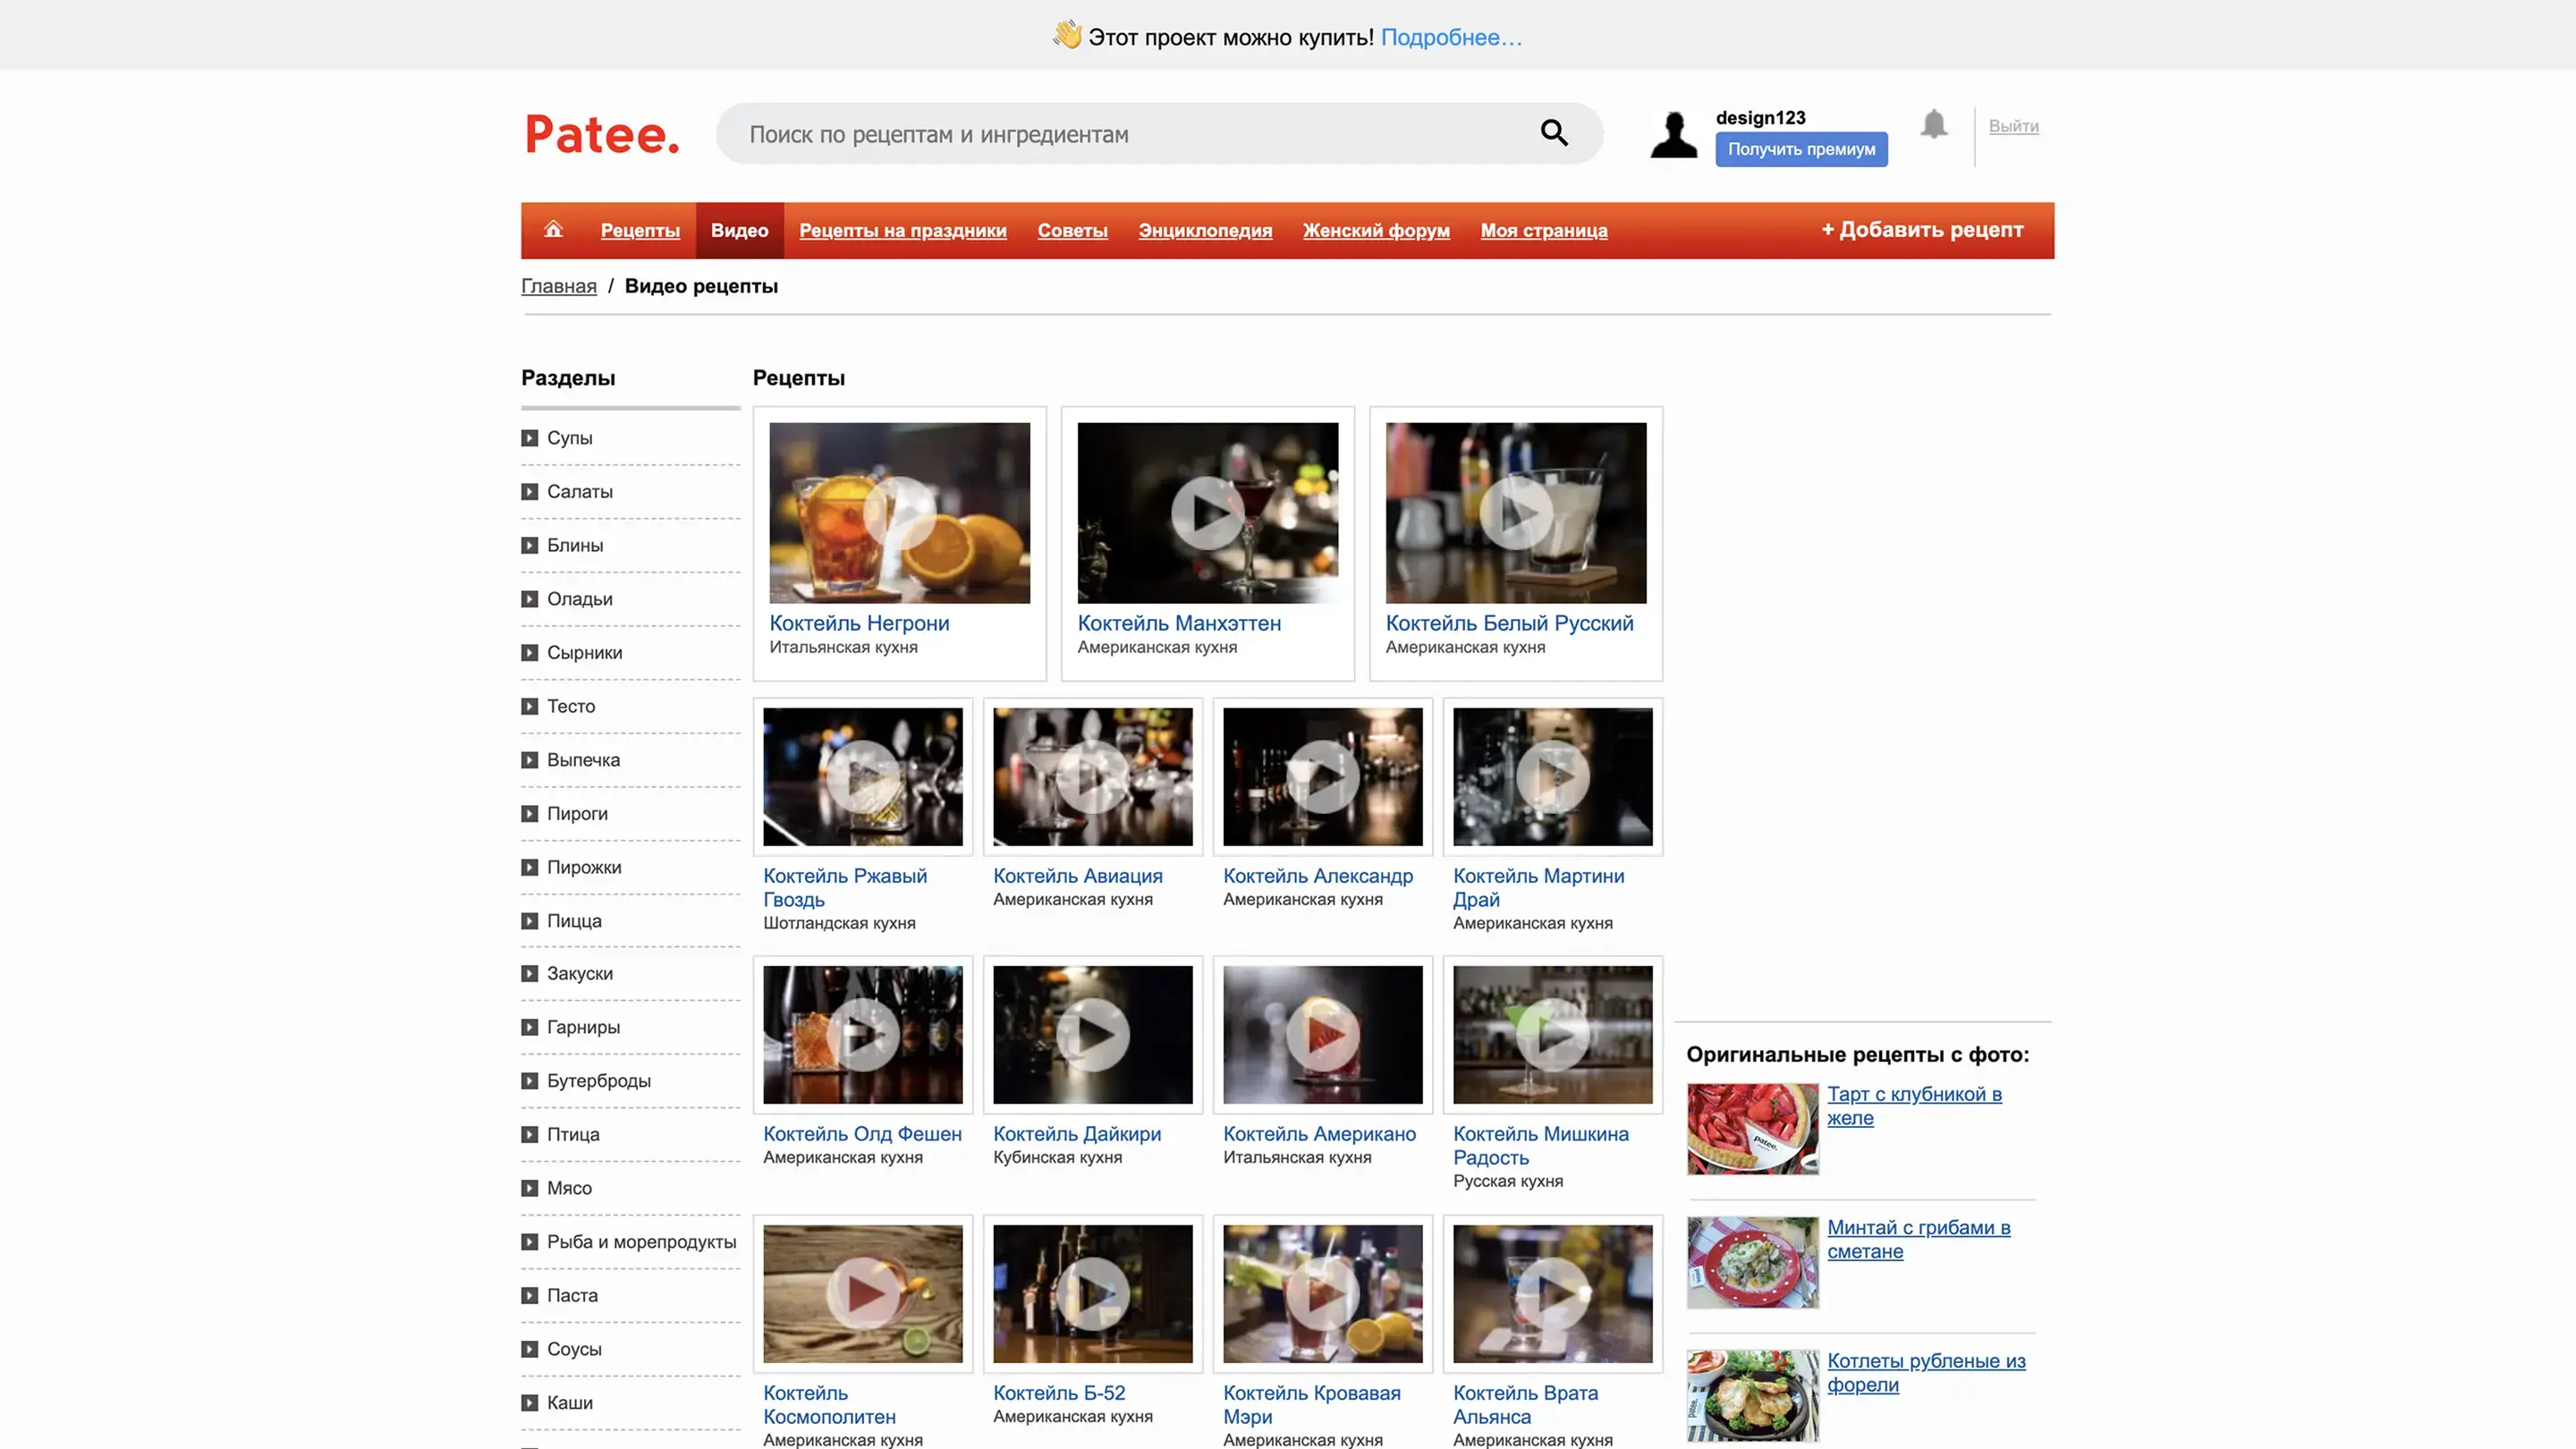Screen dimensions: 2576x1449
Task: Click arrow icon next to Супы
Action: [x=530, y=438]
